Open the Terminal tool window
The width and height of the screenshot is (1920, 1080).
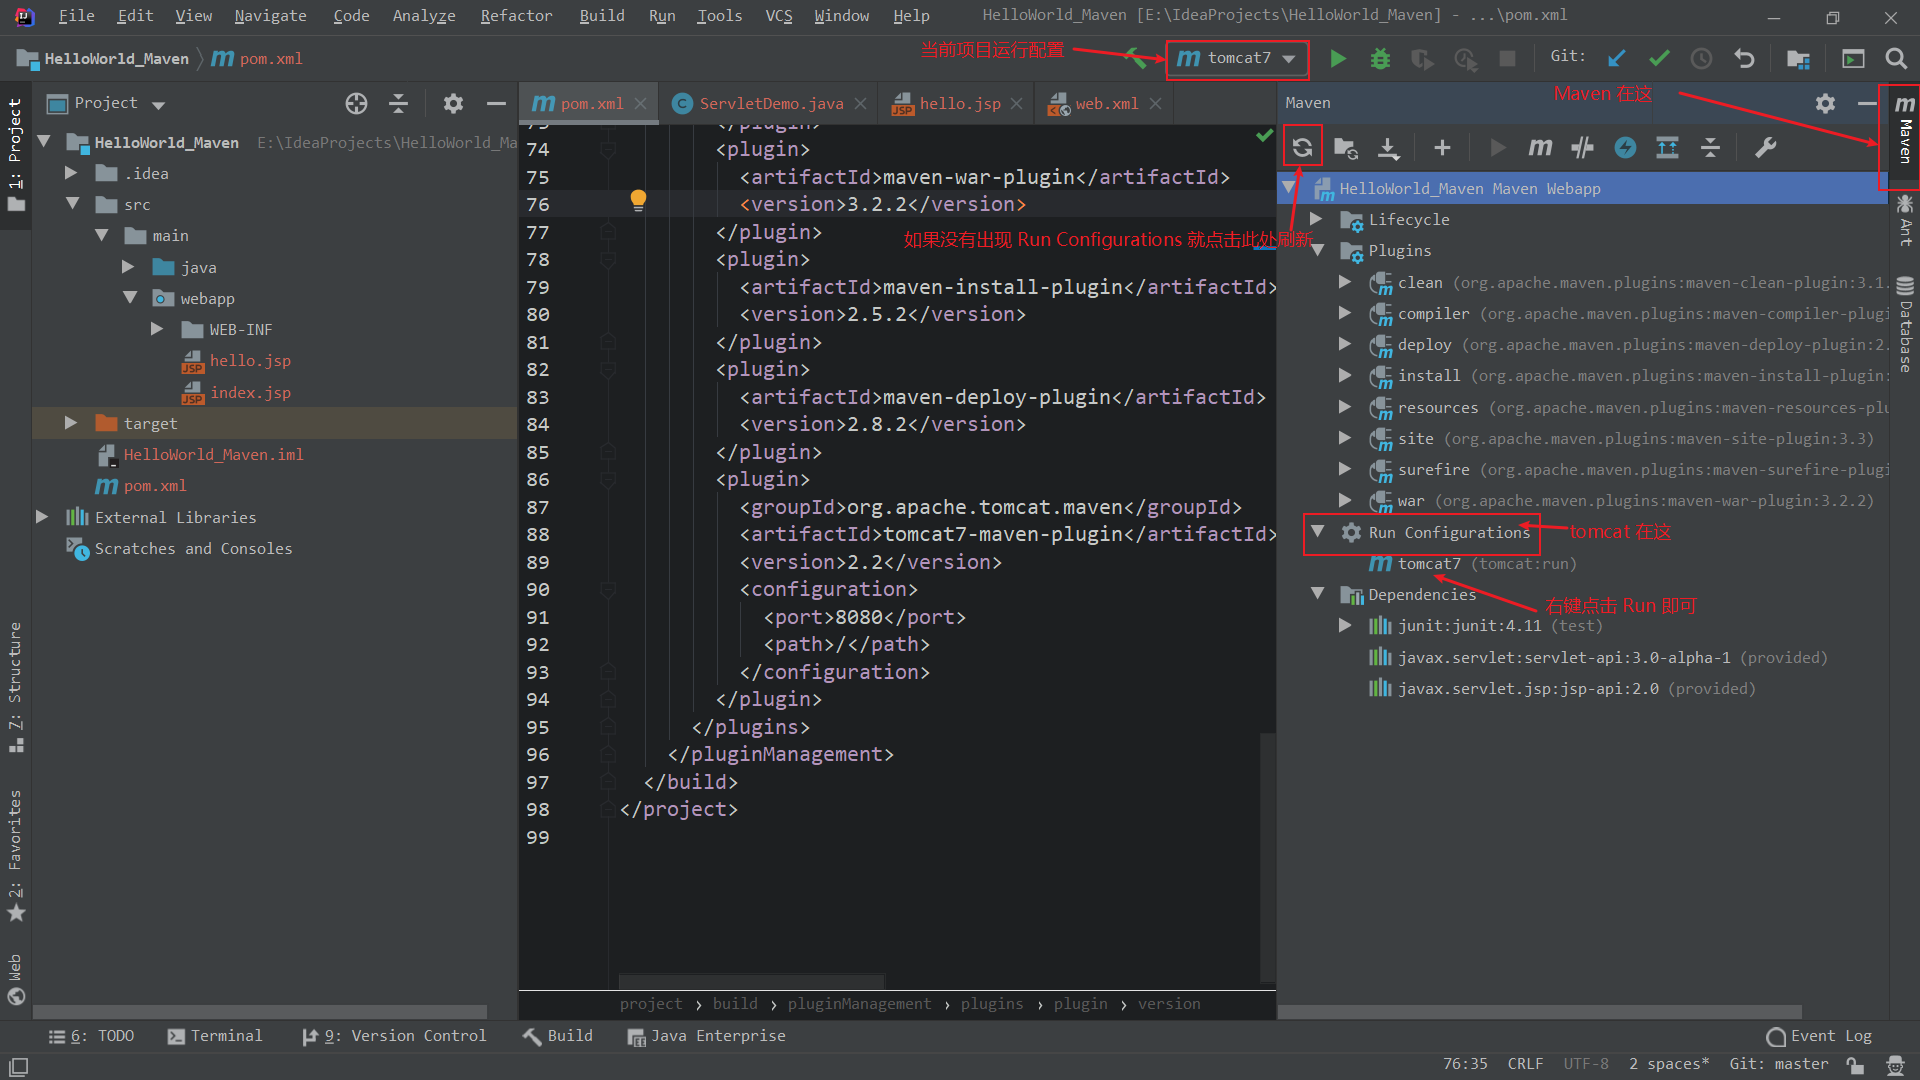tap(215, 1036)
